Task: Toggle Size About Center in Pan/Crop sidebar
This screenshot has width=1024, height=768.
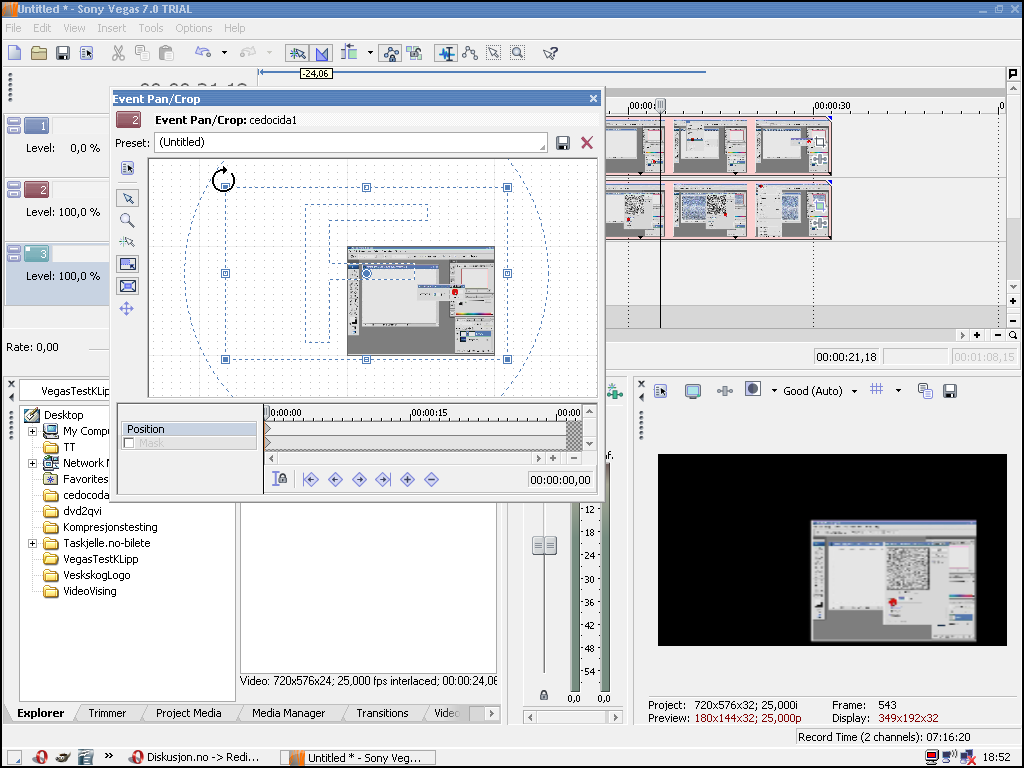Action: coord(127,286)
